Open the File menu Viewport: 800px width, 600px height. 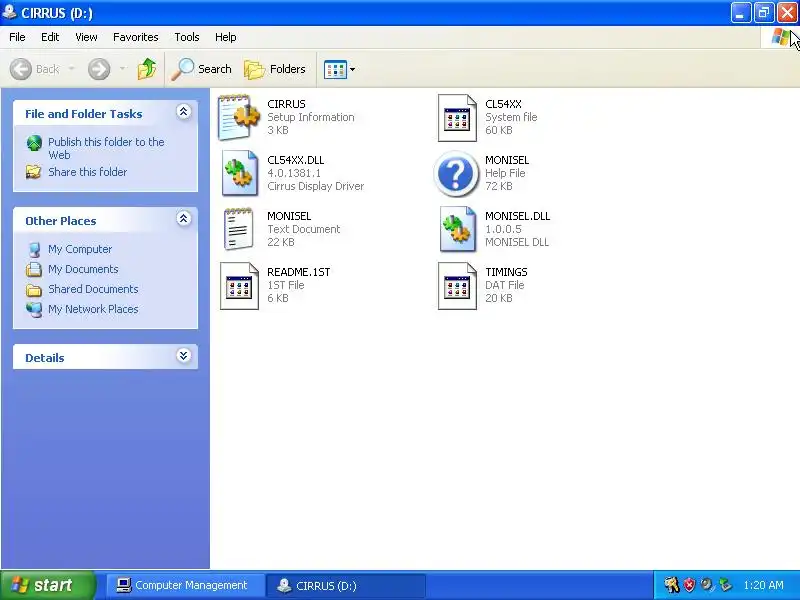[17, 37]
